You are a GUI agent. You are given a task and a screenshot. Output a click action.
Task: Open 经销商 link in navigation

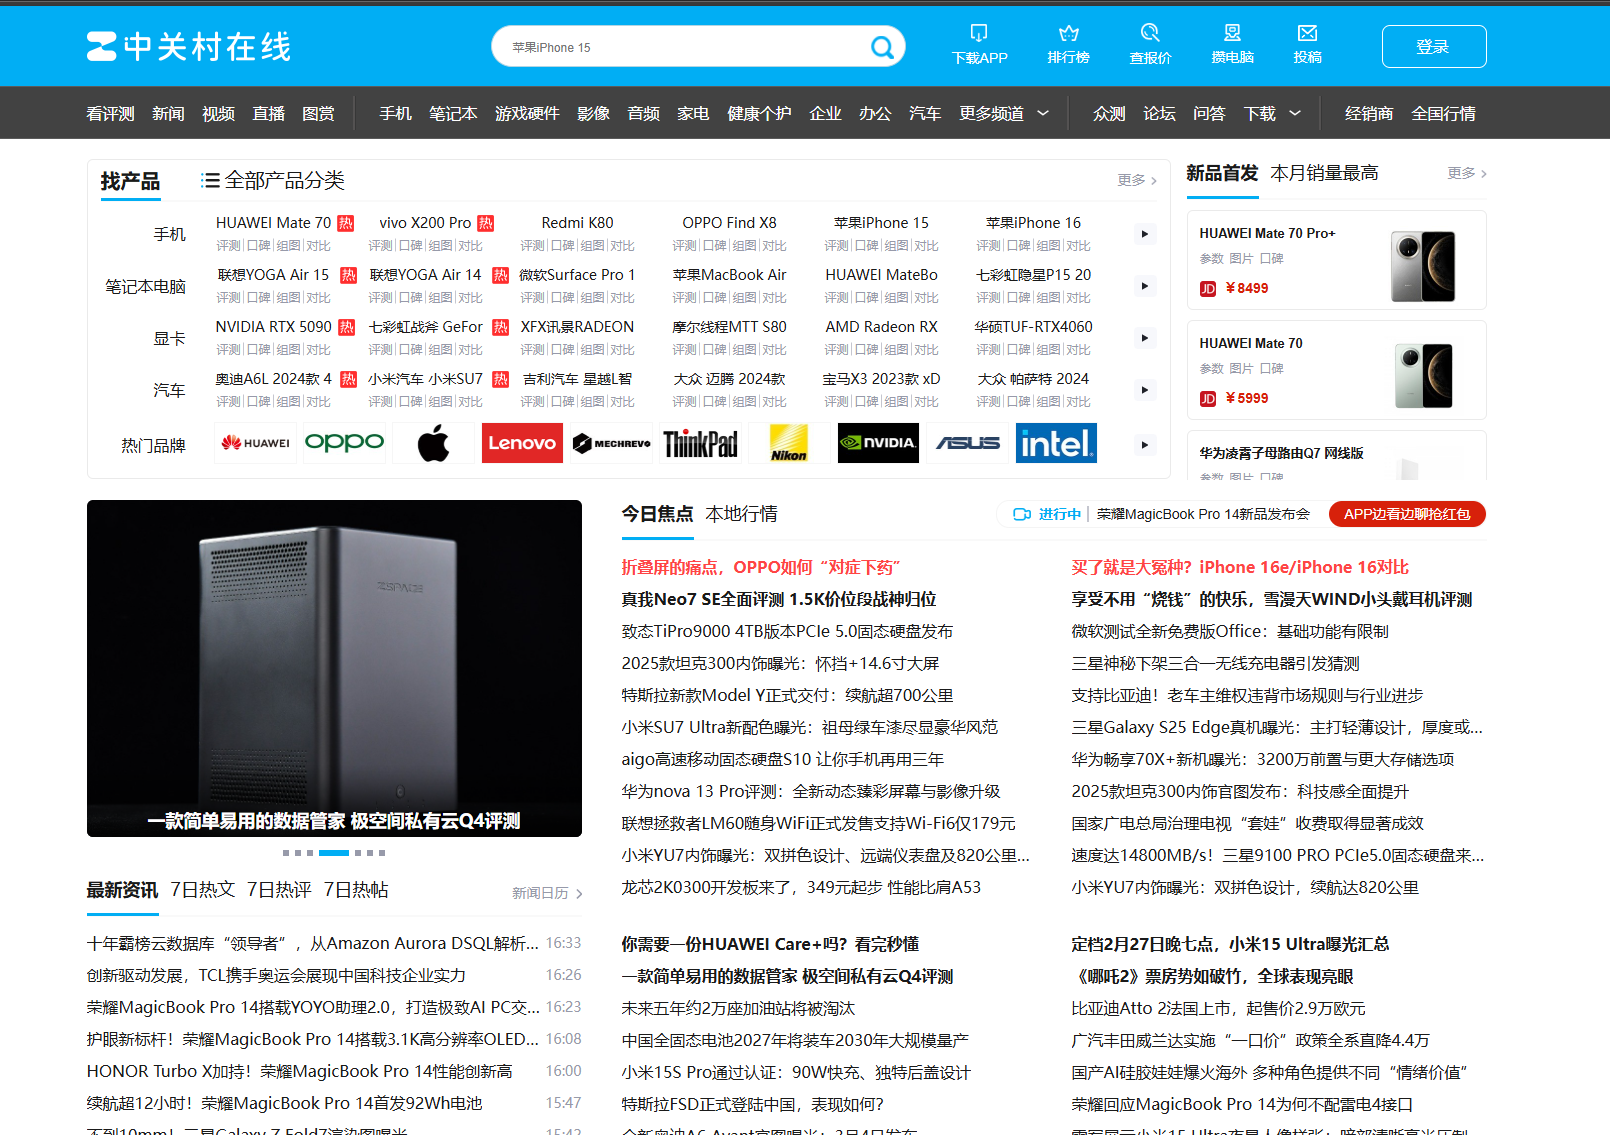tap(1369, 113)
